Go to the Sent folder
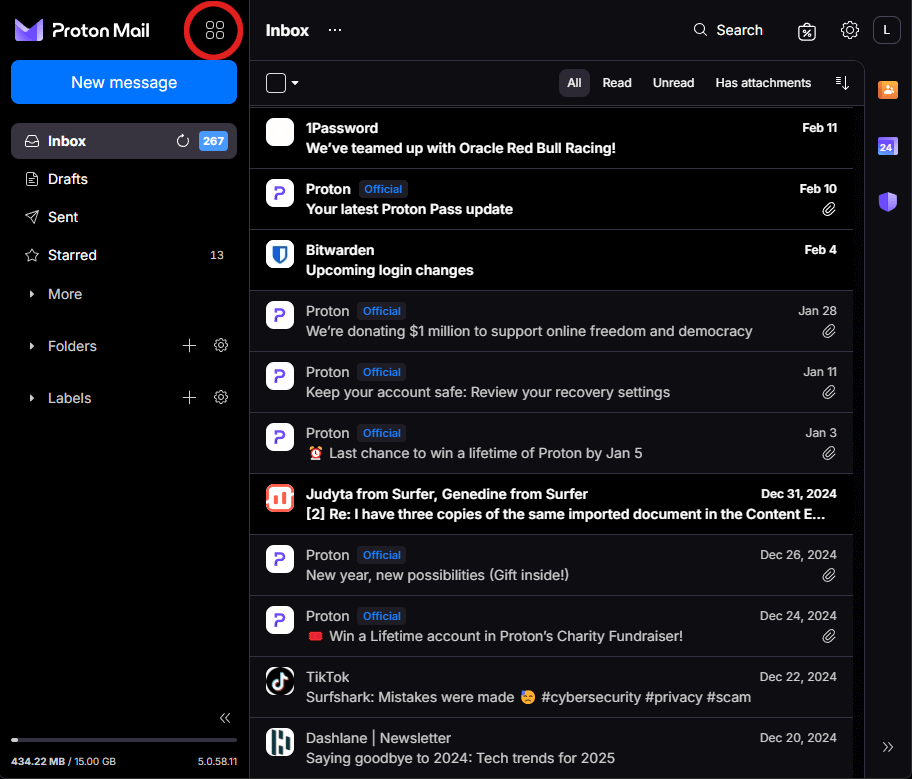 124,217
